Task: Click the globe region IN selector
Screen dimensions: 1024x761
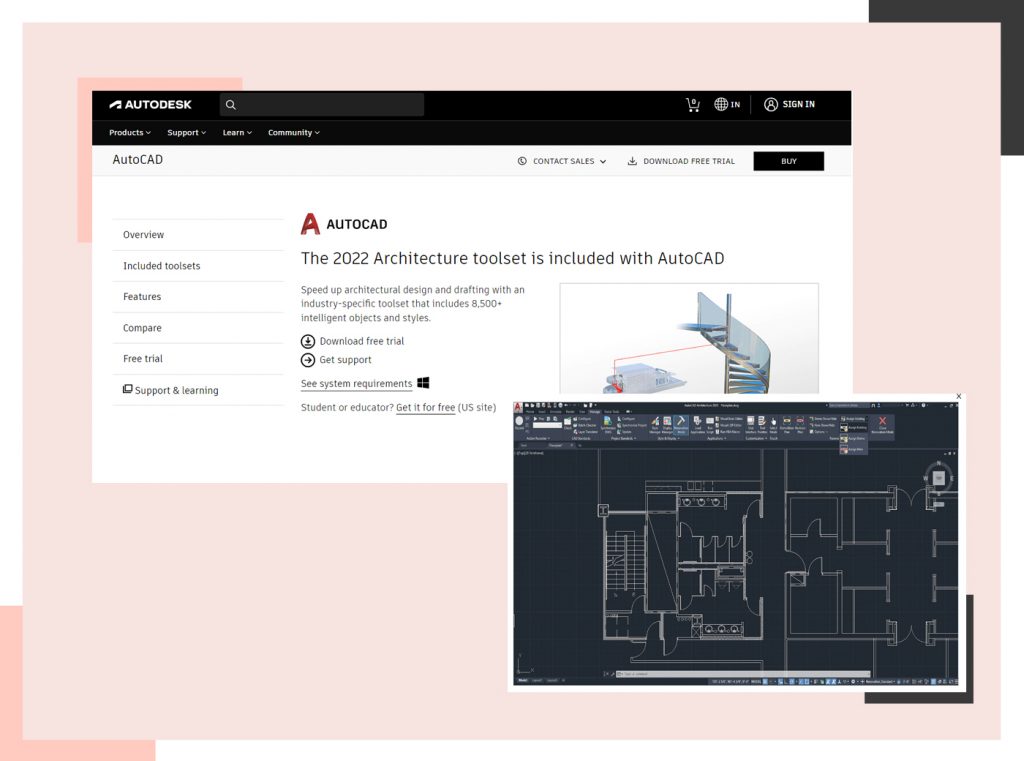Action: (727, 105)
